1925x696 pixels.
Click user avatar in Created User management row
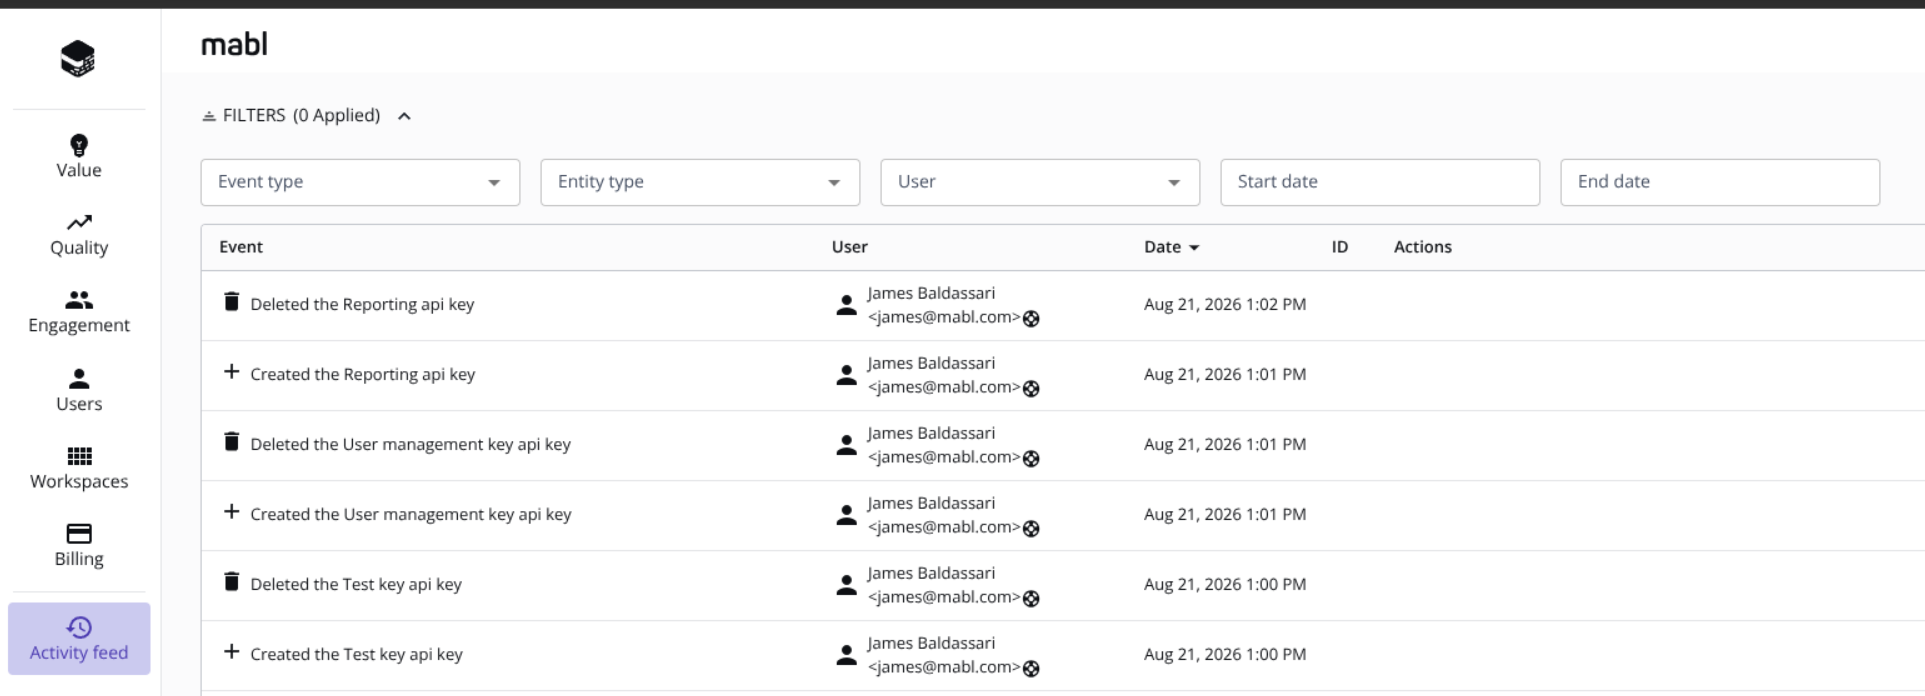pos(846,515)
